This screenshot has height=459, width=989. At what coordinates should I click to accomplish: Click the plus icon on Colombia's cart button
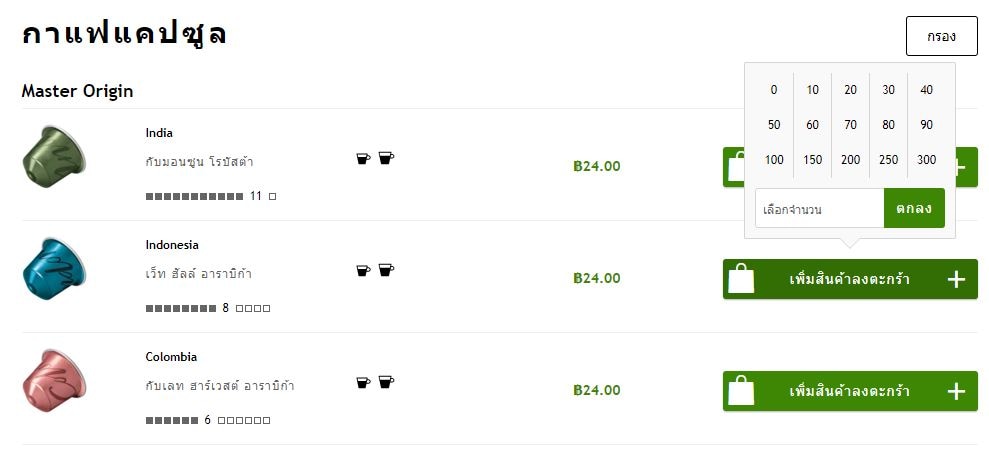956,391
